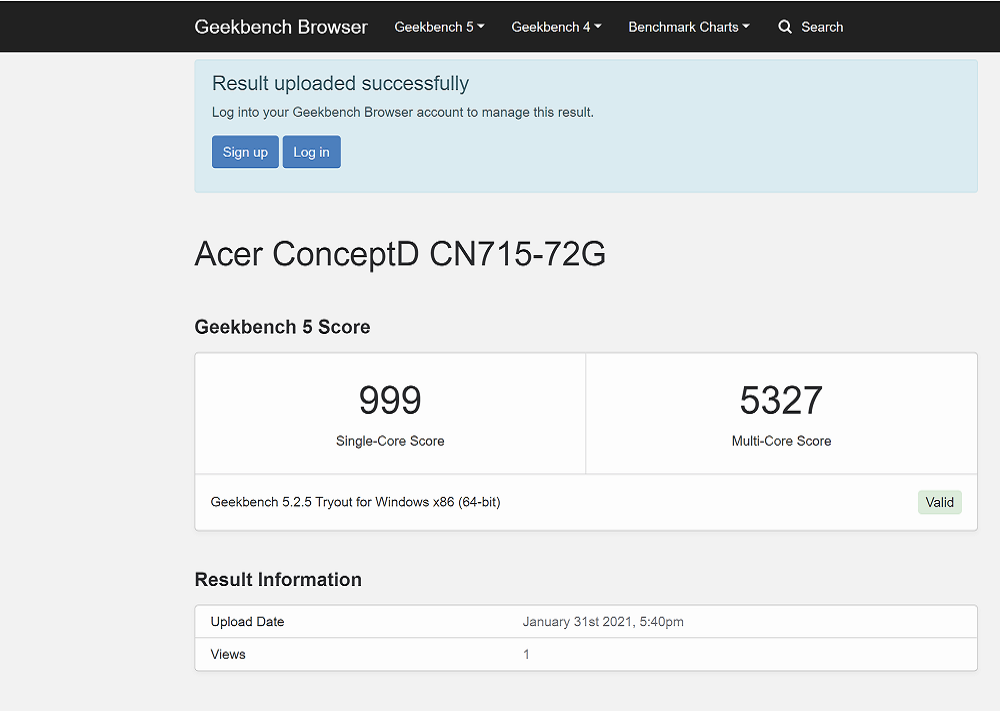Expand the Geekbench 4 dropdown menu
1000x711 pixels.
point(556,27)
